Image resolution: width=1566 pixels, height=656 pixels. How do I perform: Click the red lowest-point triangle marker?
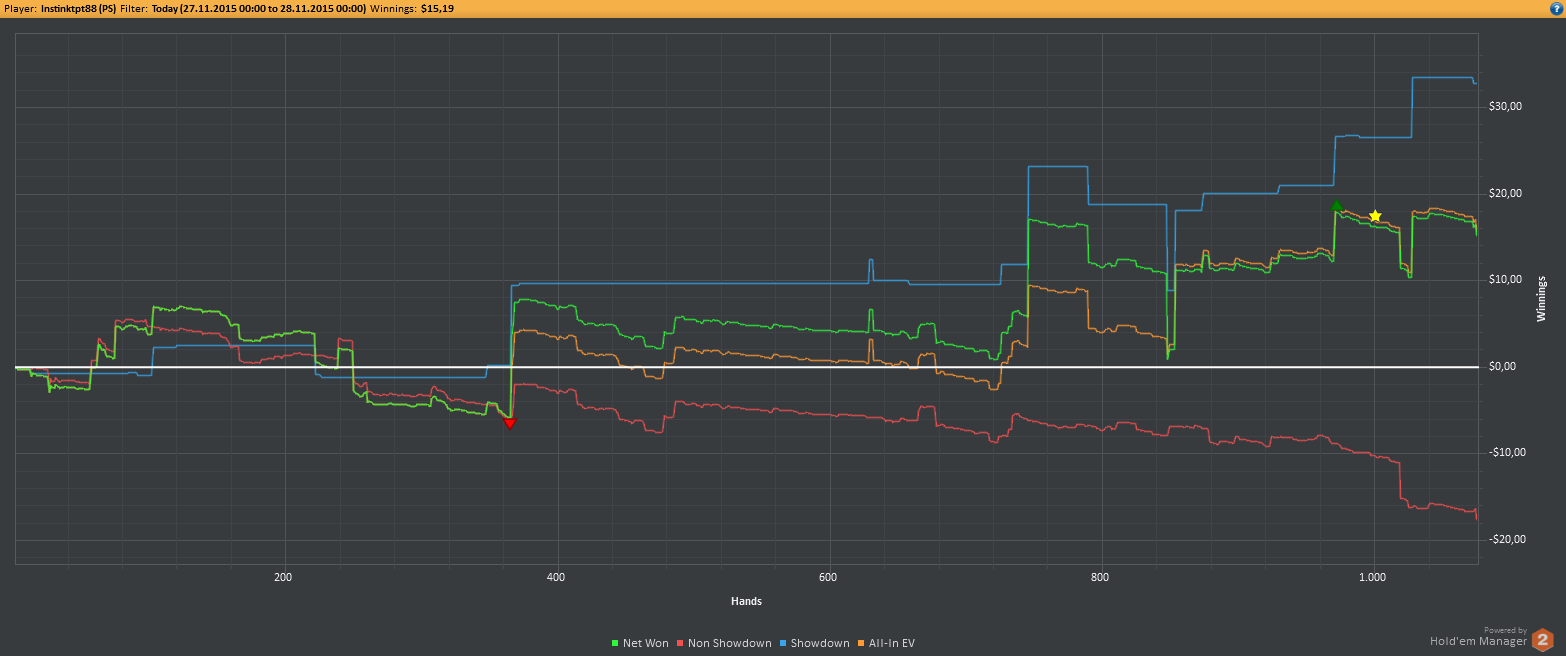(x=510, y=423)
